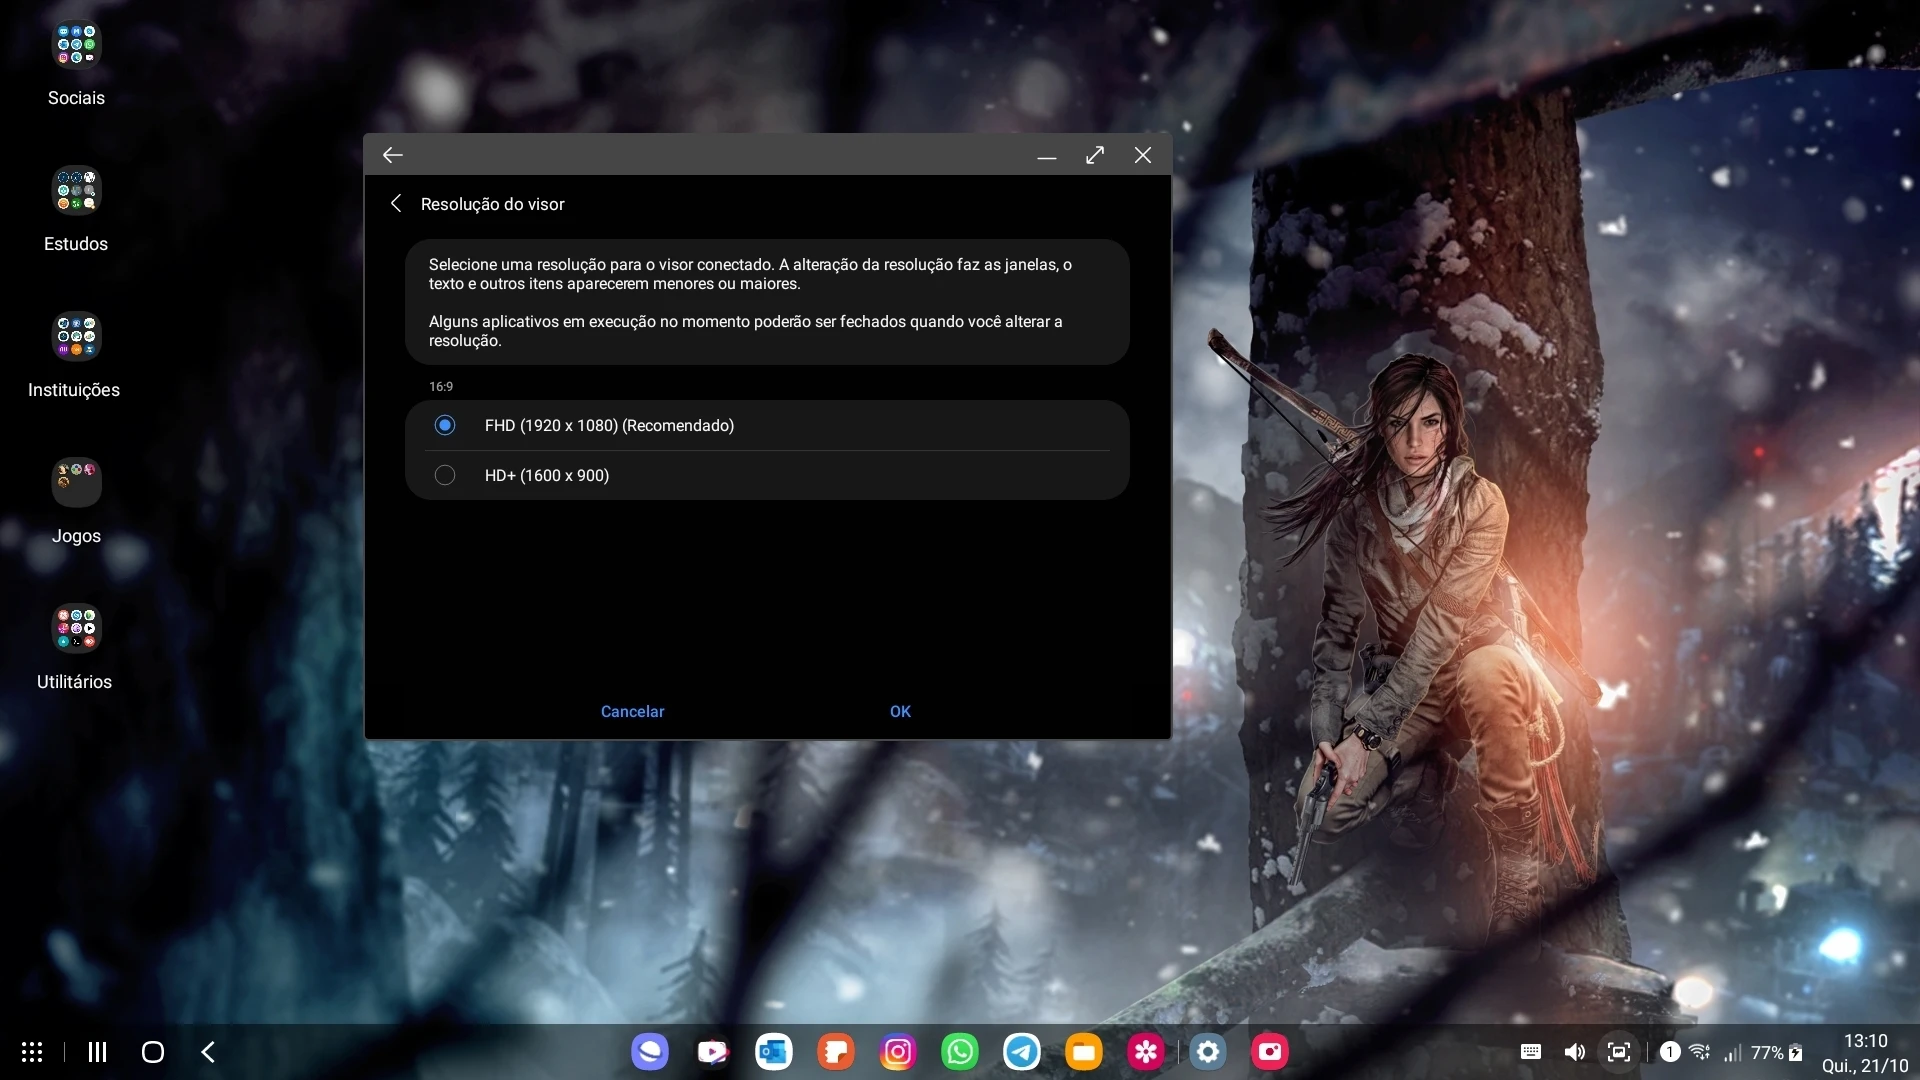Select HD+ (1600 x 900) resolution option
Viewport: 1920px width, 1080px height.
click(445, 475)
